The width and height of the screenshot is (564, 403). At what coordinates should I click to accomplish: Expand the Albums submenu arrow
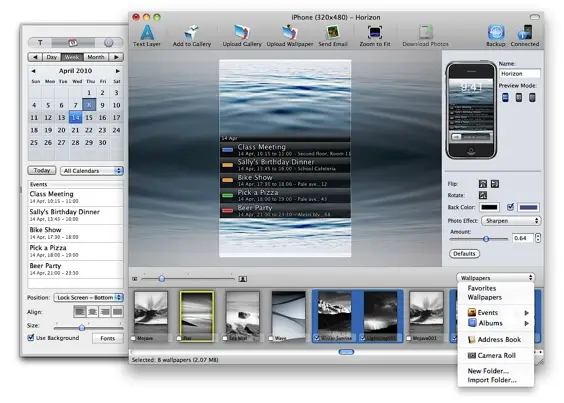tap(527, 323)
